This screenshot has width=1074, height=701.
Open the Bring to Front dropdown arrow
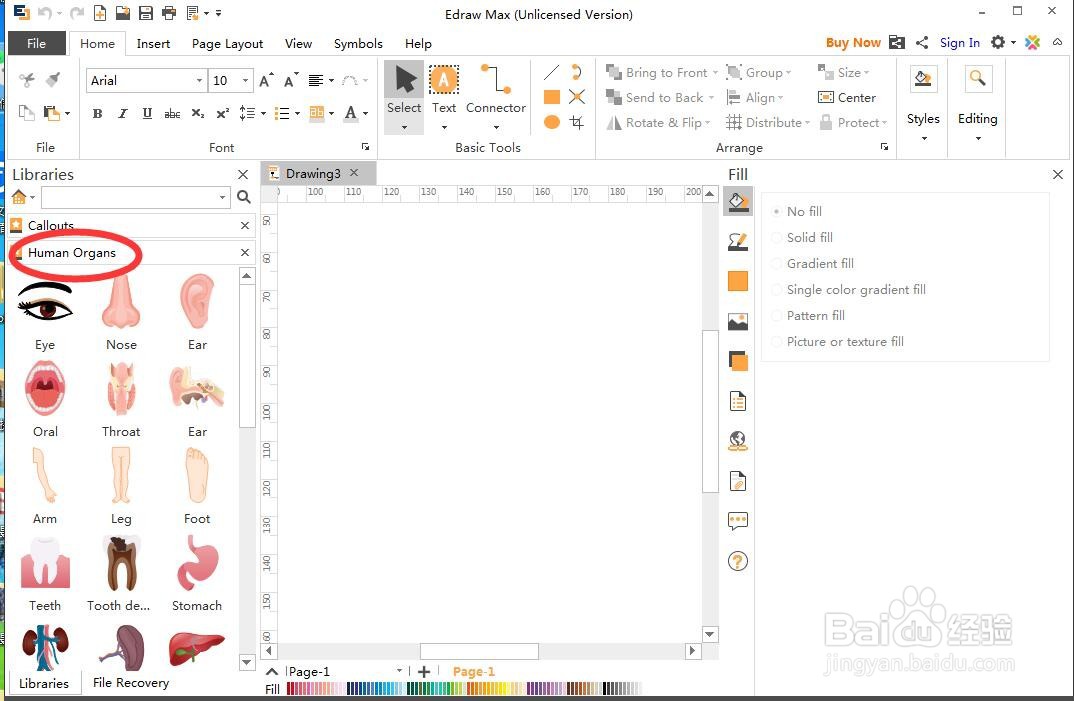click(x=715, y=73)
